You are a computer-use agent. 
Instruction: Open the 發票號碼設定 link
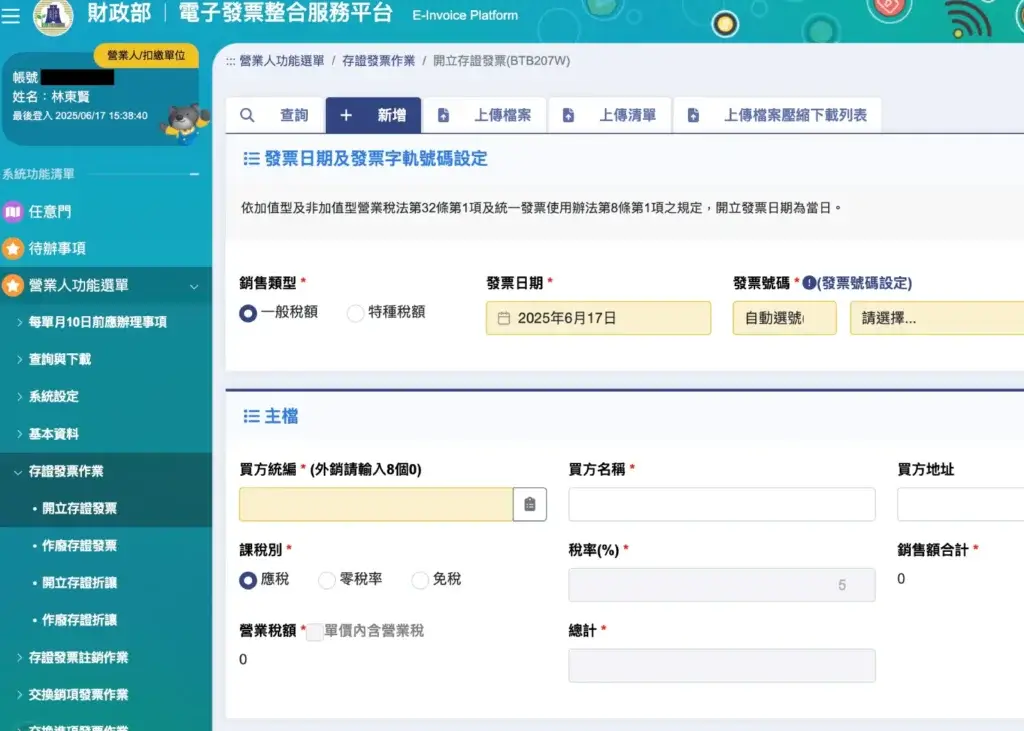point(865,283)
